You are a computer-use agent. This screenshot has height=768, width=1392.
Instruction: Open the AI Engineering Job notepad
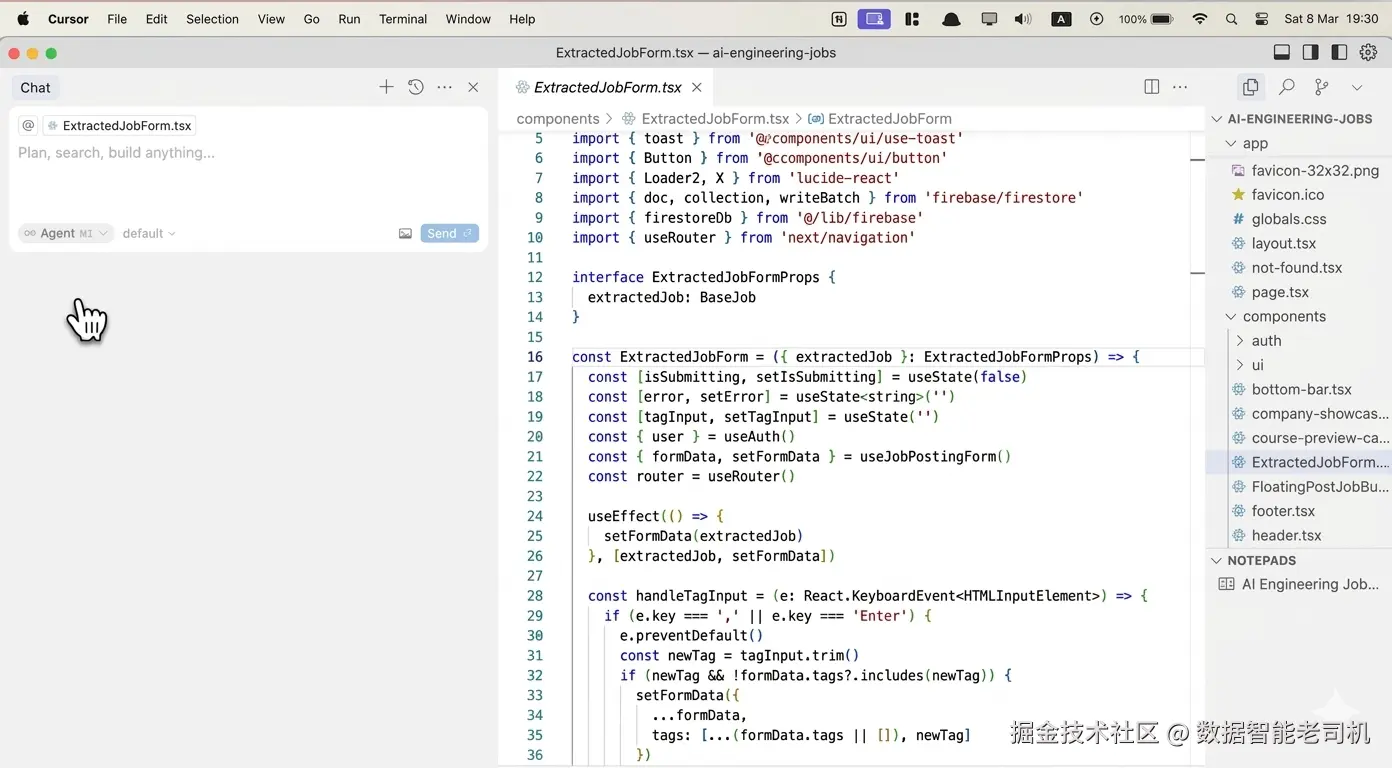[x=1299, y=584]
